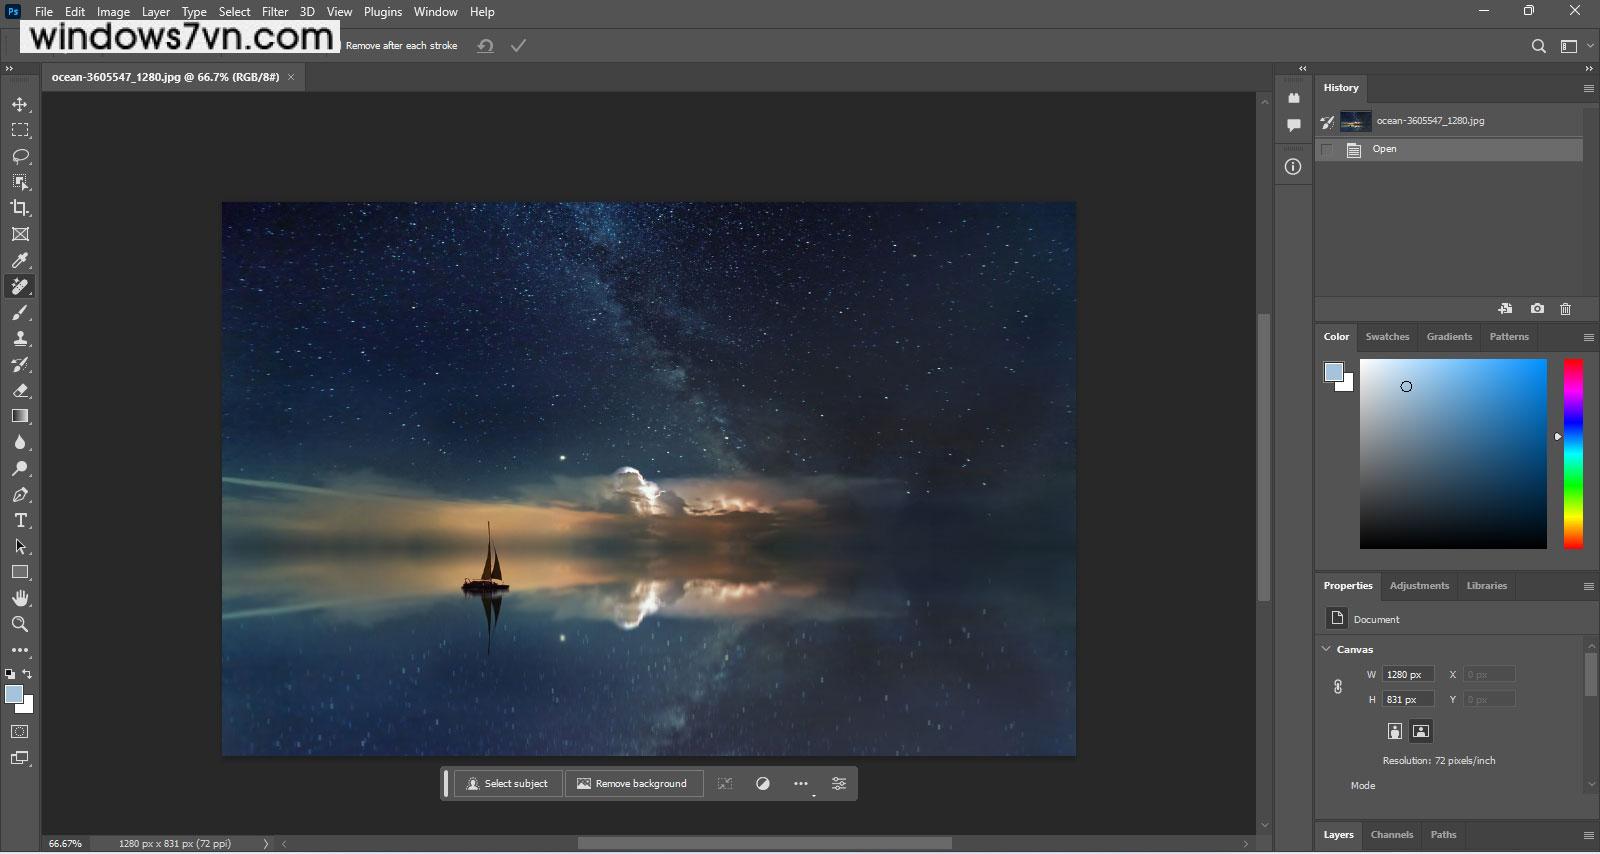Select the Pen tool
Viewport: 1600px width, 854px height.
(x=20, y=494)
